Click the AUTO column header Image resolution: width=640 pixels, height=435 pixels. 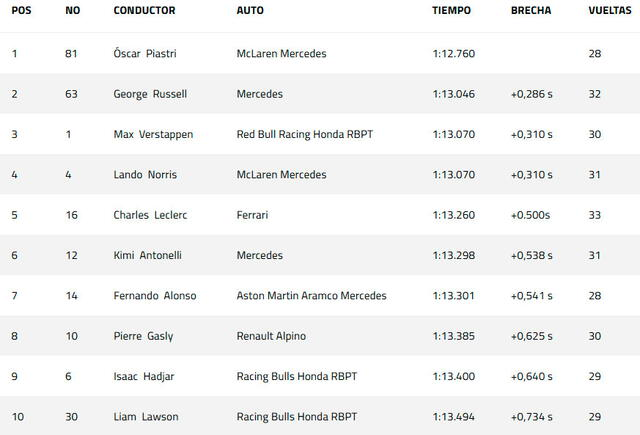click(250, 10)
